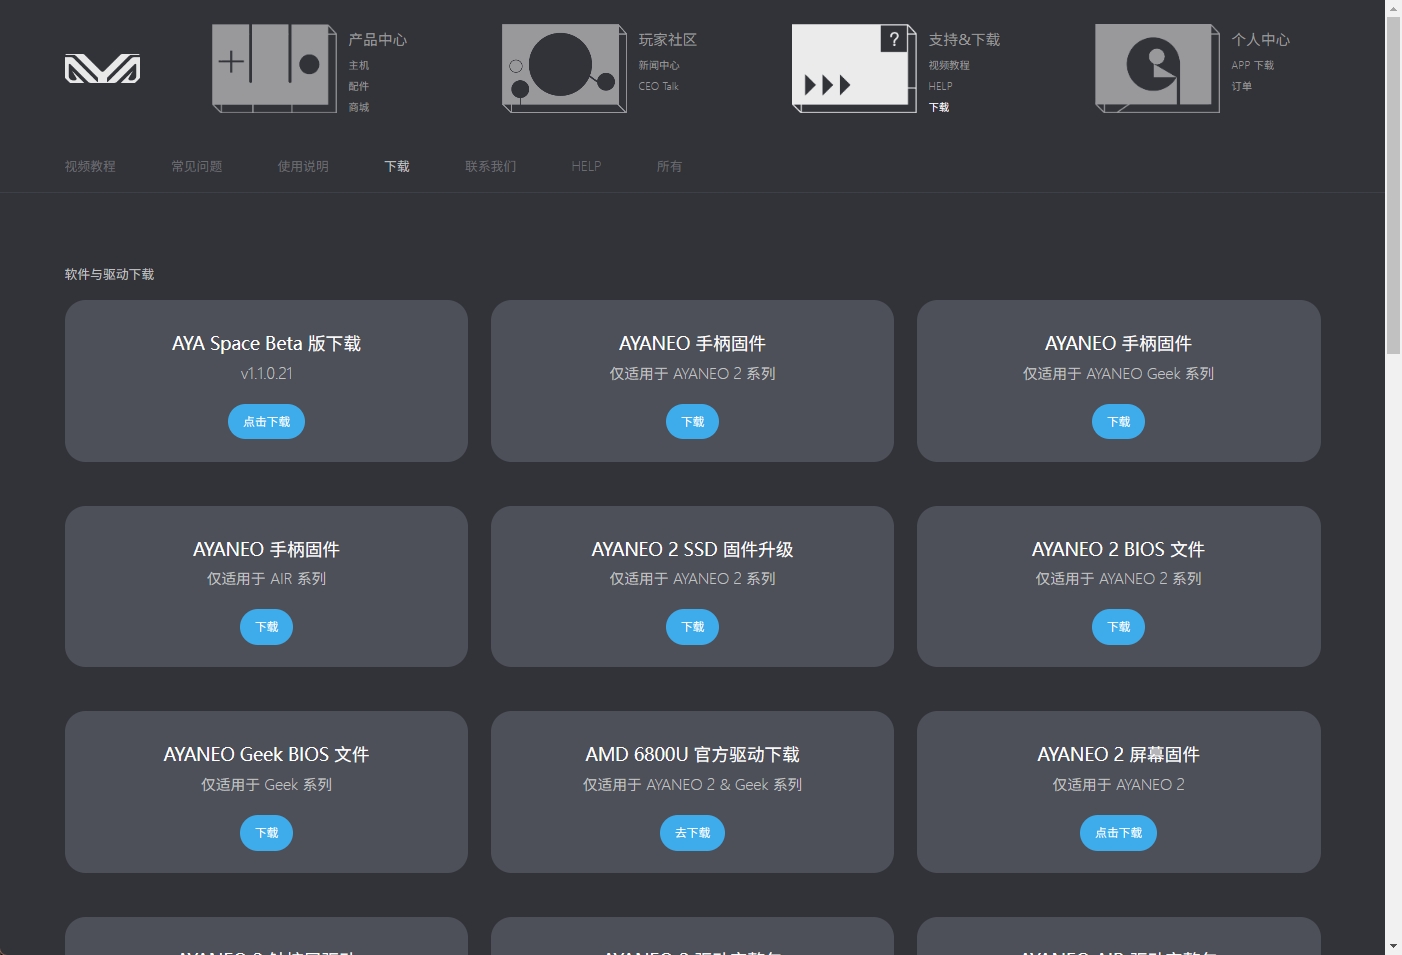The image size is (1402, 955).
Task: Download AYANEO 手柄固件 for AIR 系列
Action: pos(266,627)
